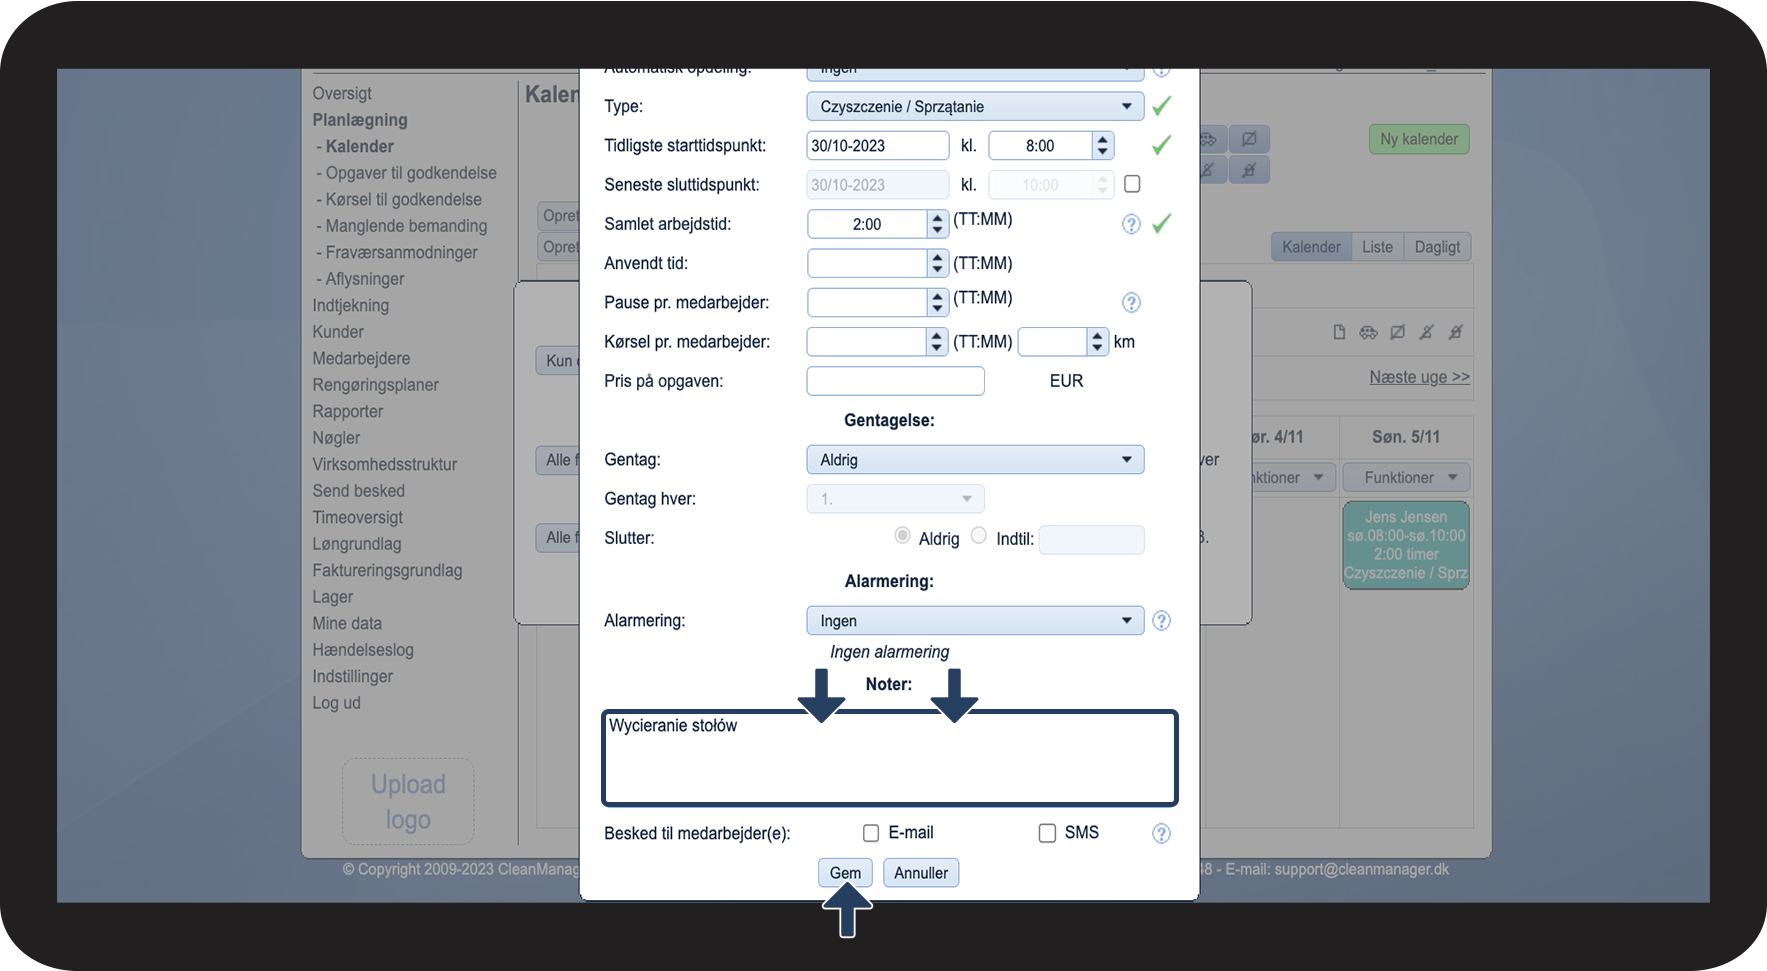1767x971 pixels.
Task: Click the Samlet arbejdstid time stepper
Action: coord(937,224)
